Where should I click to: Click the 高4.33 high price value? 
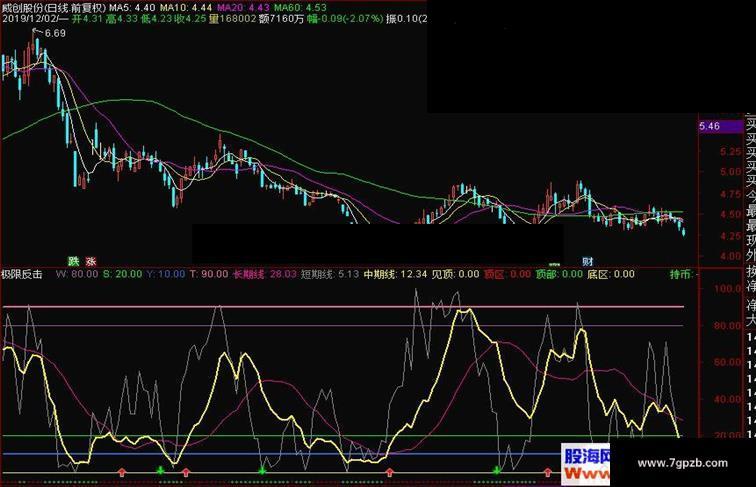[x=122, y=19]
